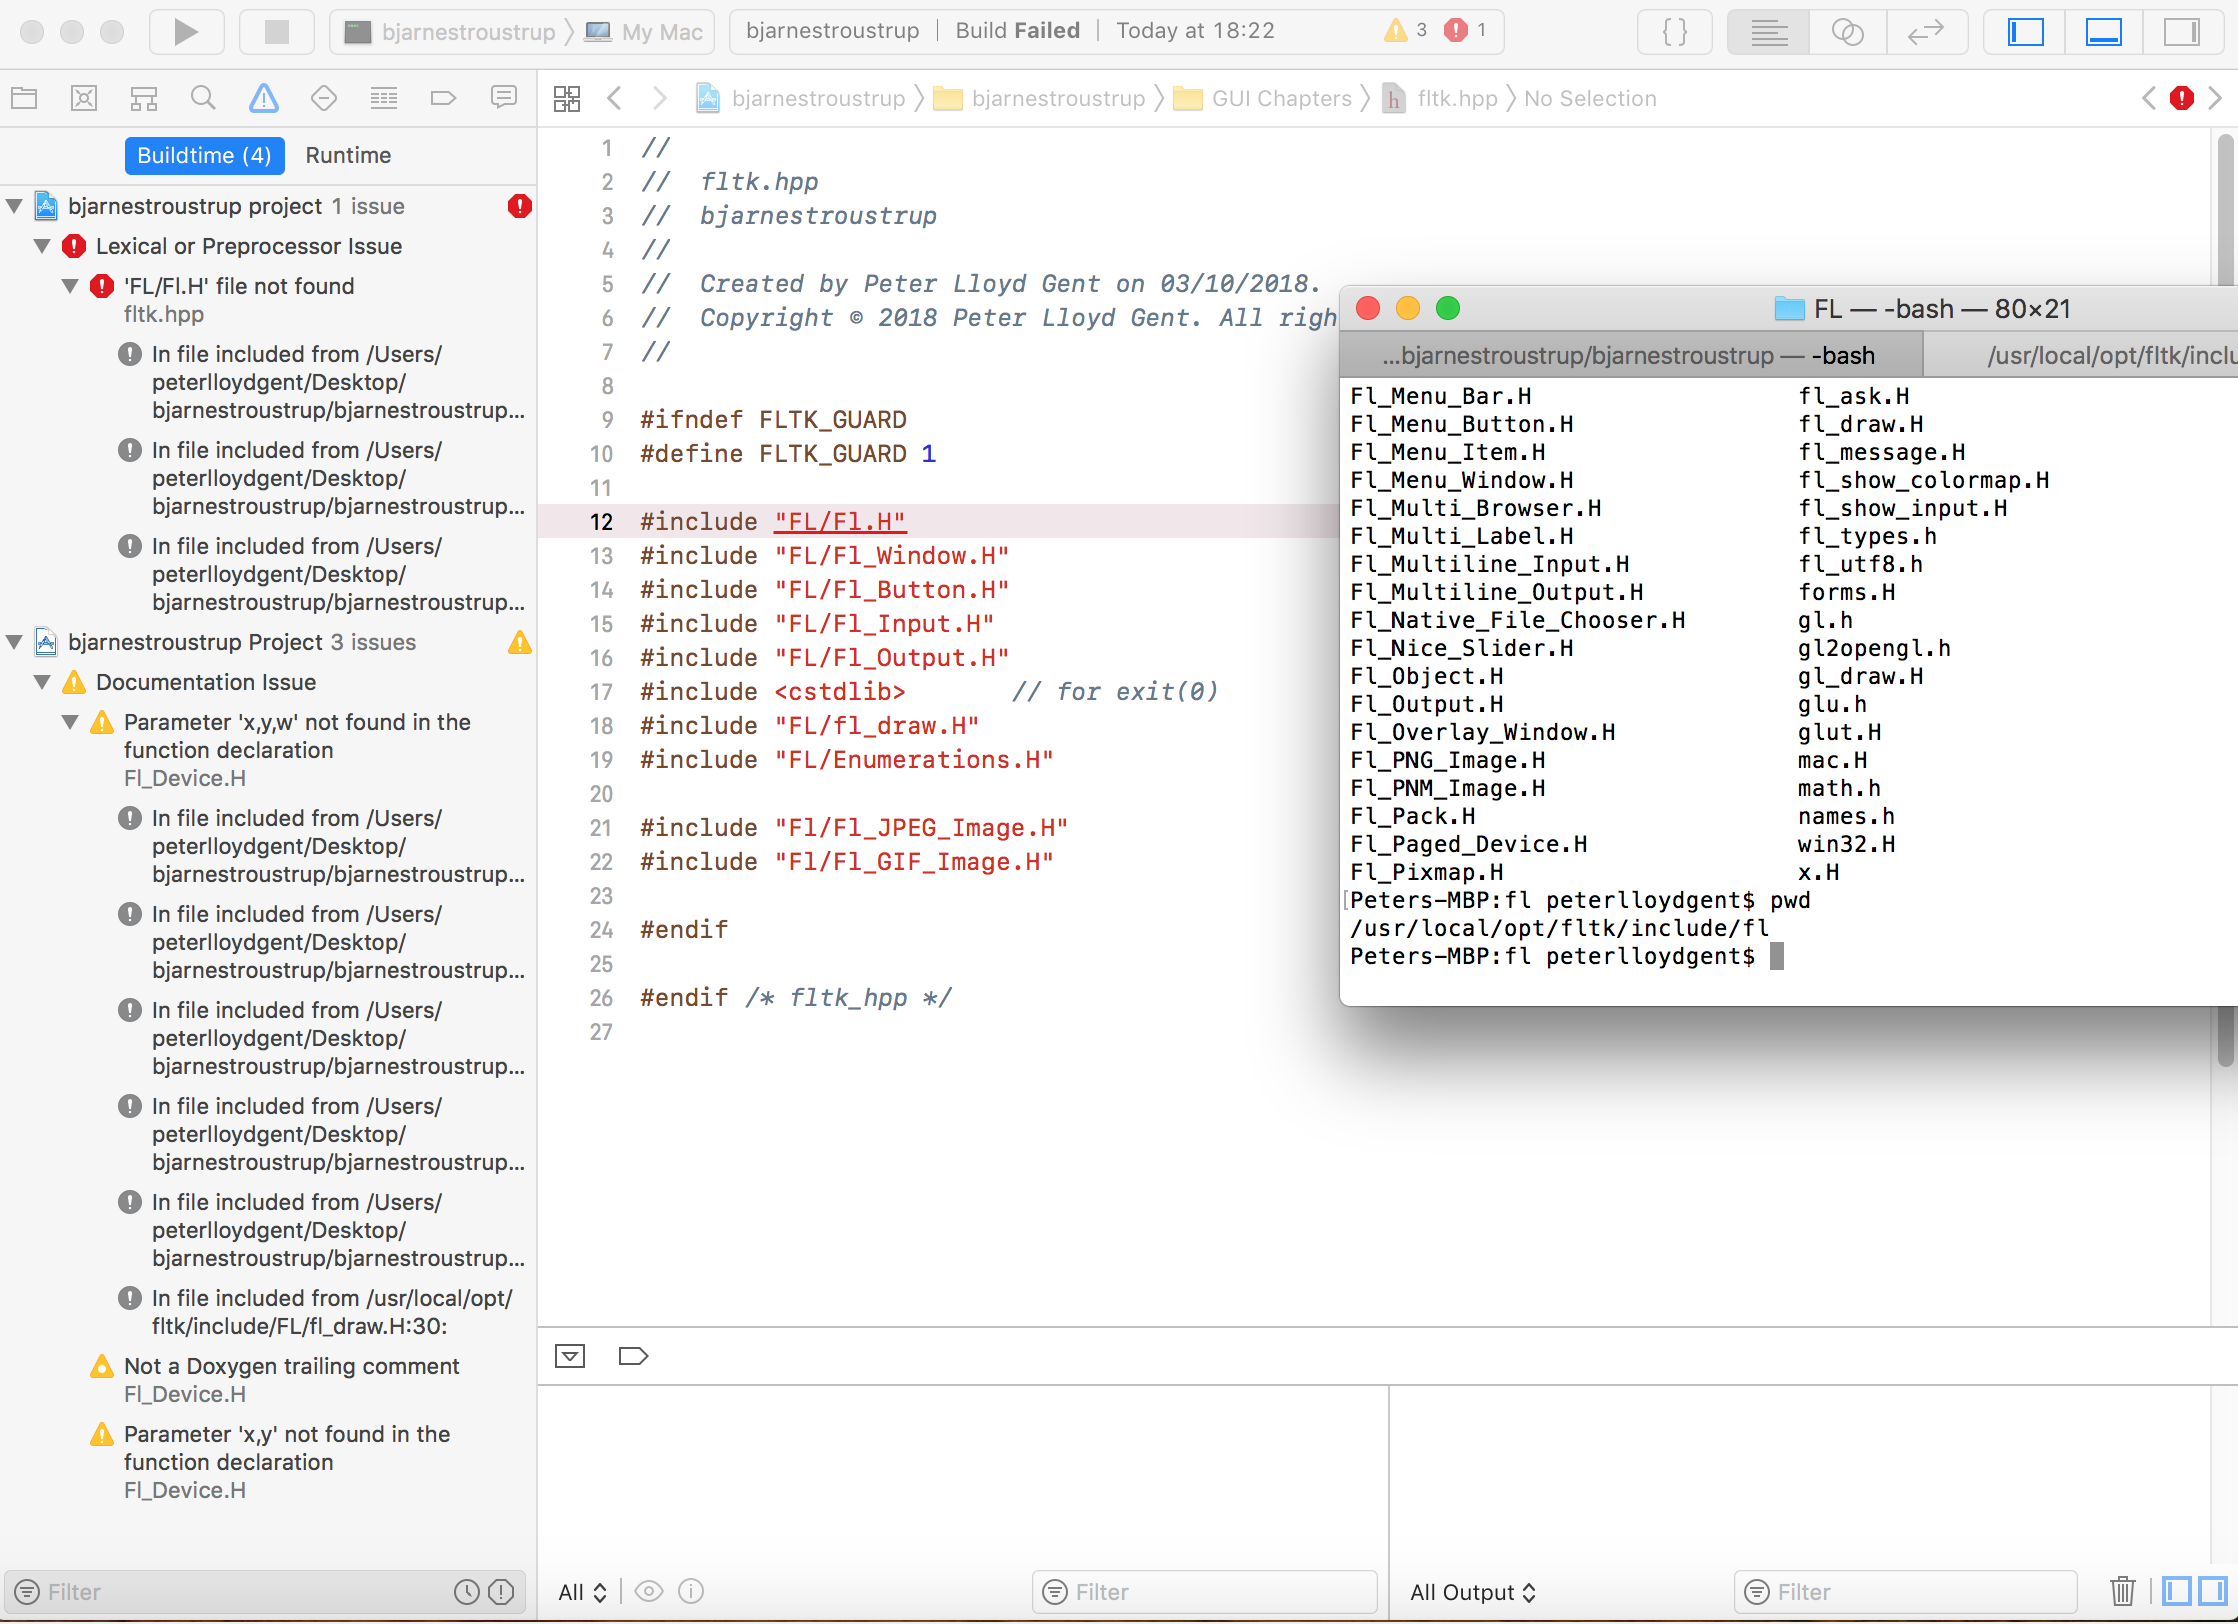Viewport: 2238px width, 1624px height.
Task: Toggle show only errors filter
Action: (x=501, y=1591)
